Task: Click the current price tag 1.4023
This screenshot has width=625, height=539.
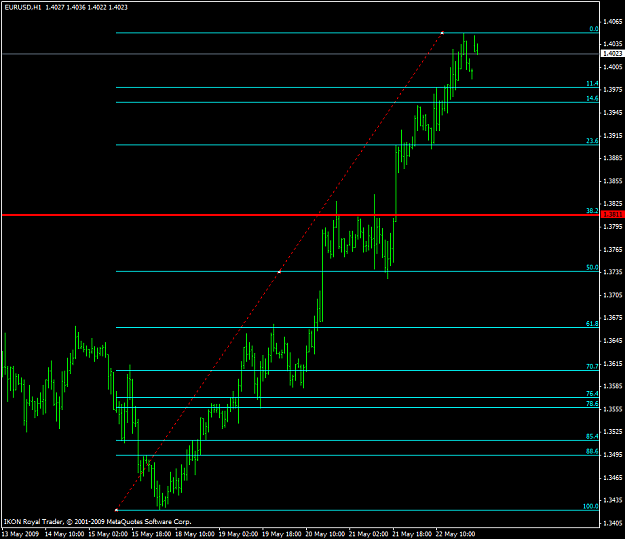Action: pos(612,53)
